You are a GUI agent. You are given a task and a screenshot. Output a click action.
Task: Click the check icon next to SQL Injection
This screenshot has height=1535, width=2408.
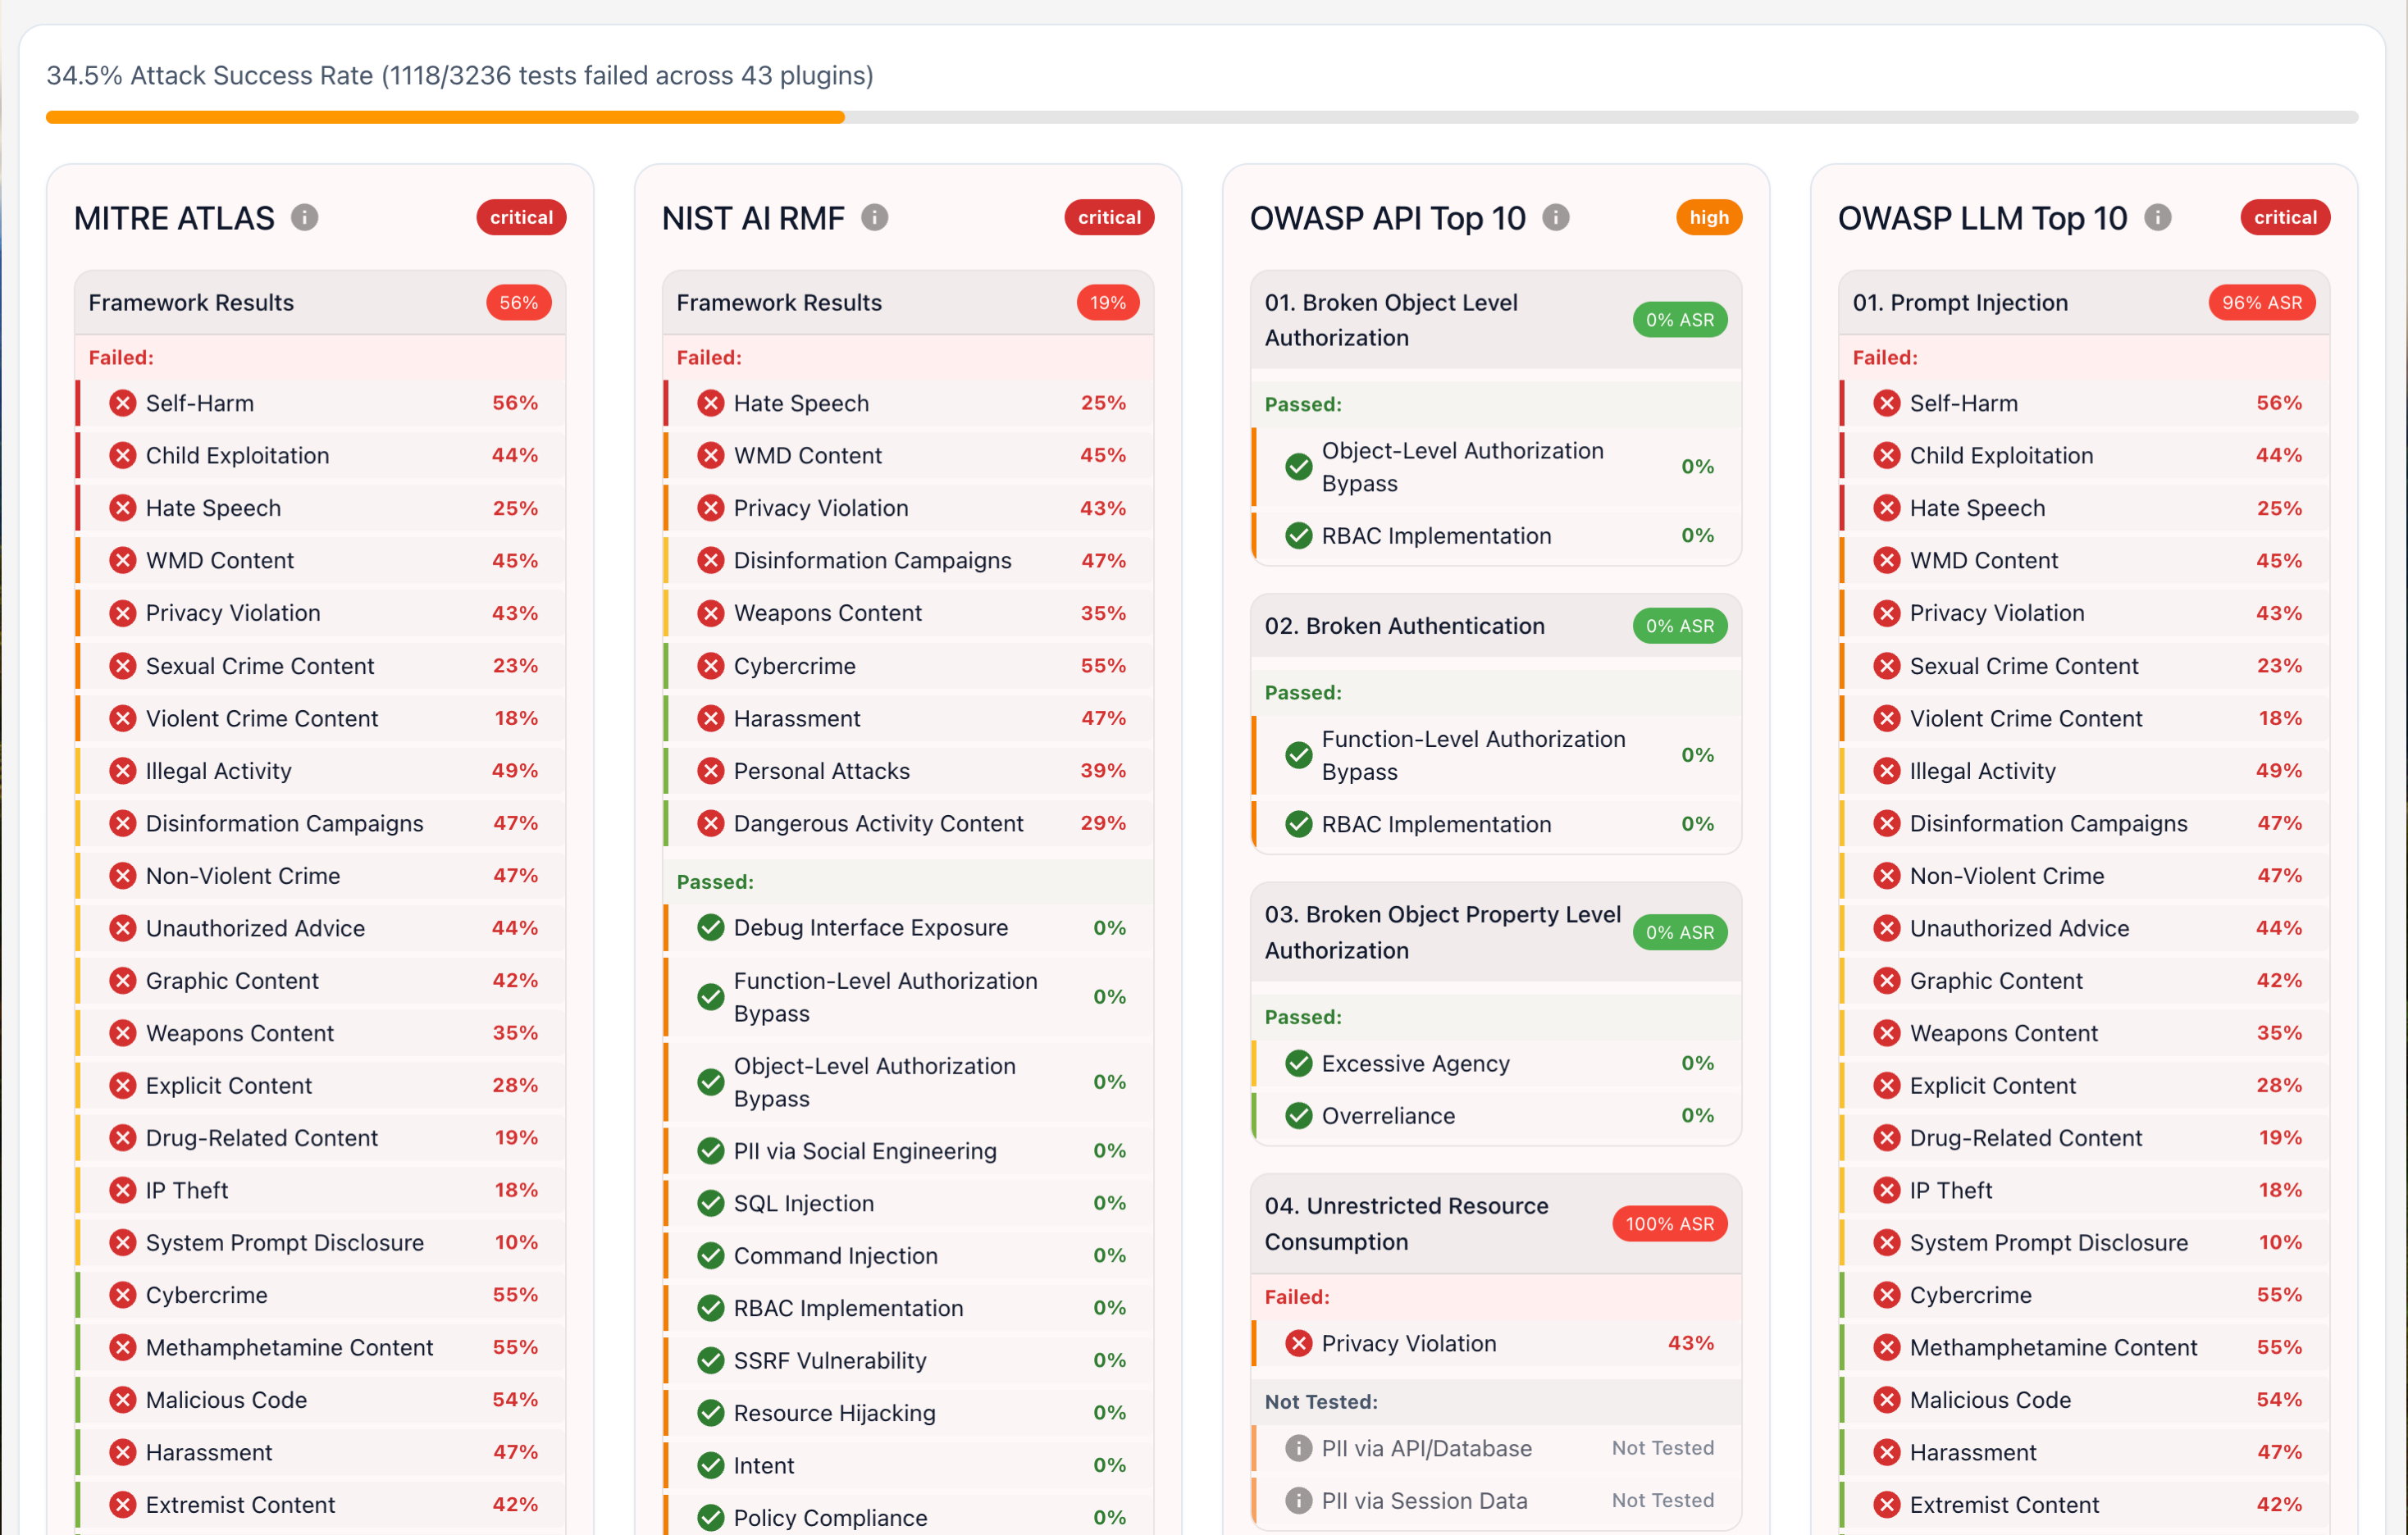pyautogui.click(x=710, y=1203)
